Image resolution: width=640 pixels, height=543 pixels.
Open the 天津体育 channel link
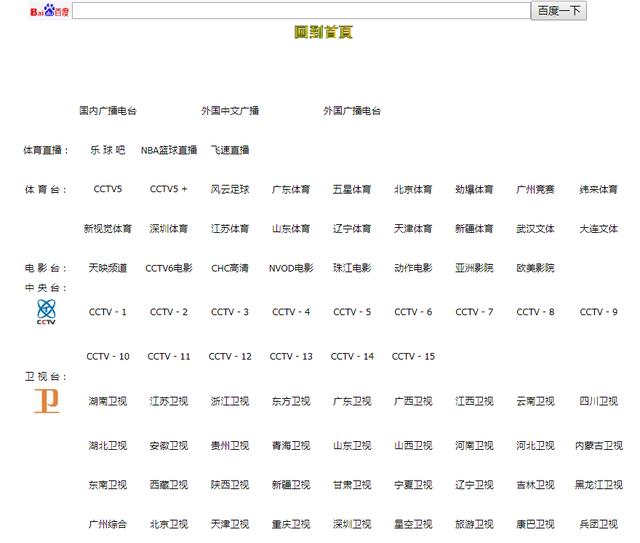(x=413, y=229)
